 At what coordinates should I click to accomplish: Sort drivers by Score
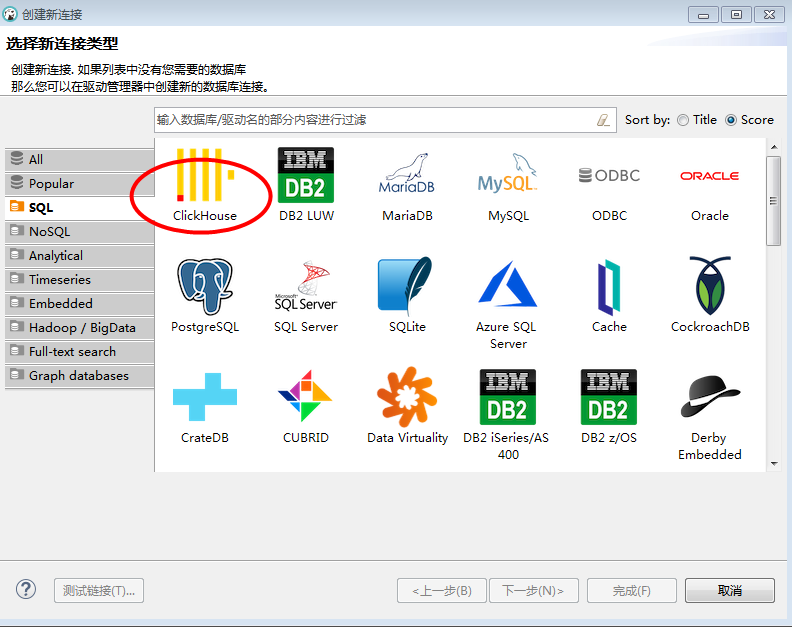pyautogui.click(x=750, y=120)
